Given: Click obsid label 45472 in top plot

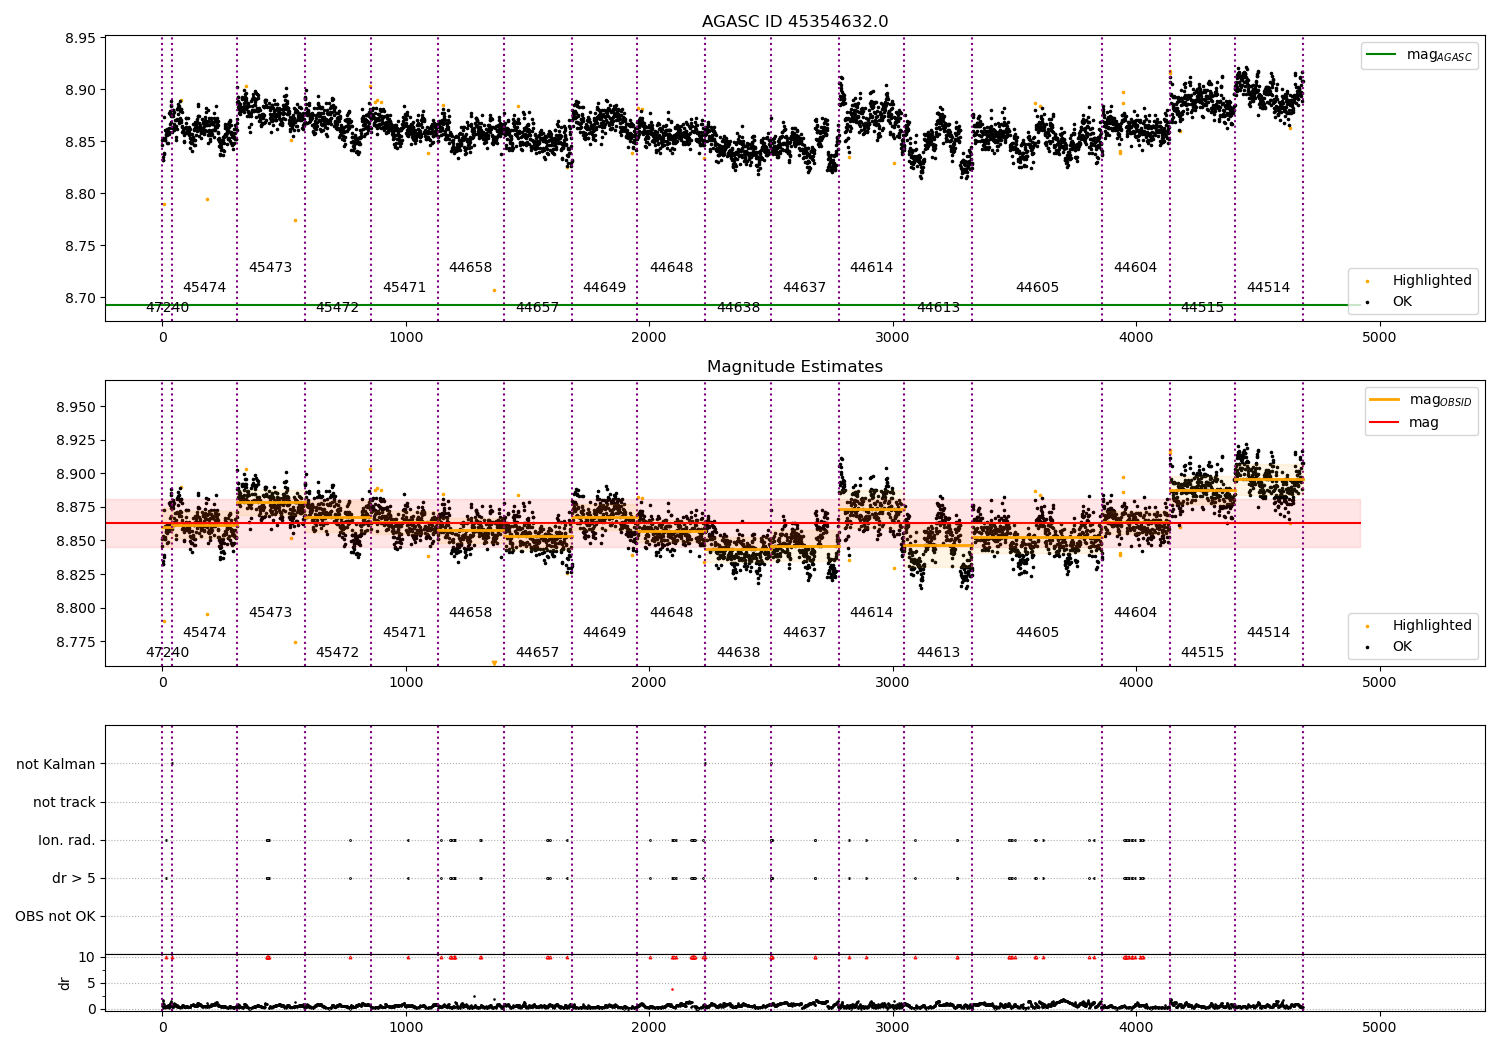Looking at the screenshot, I should (337, 308).
